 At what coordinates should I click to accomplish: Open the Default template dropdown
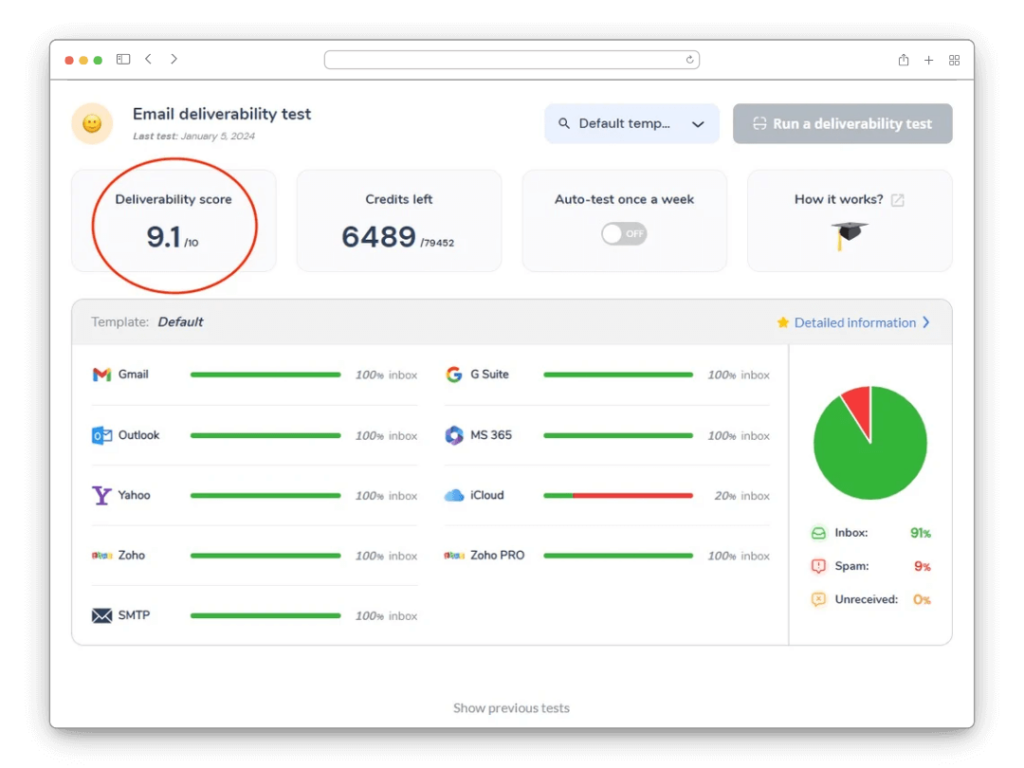click(x=632, y=123)
